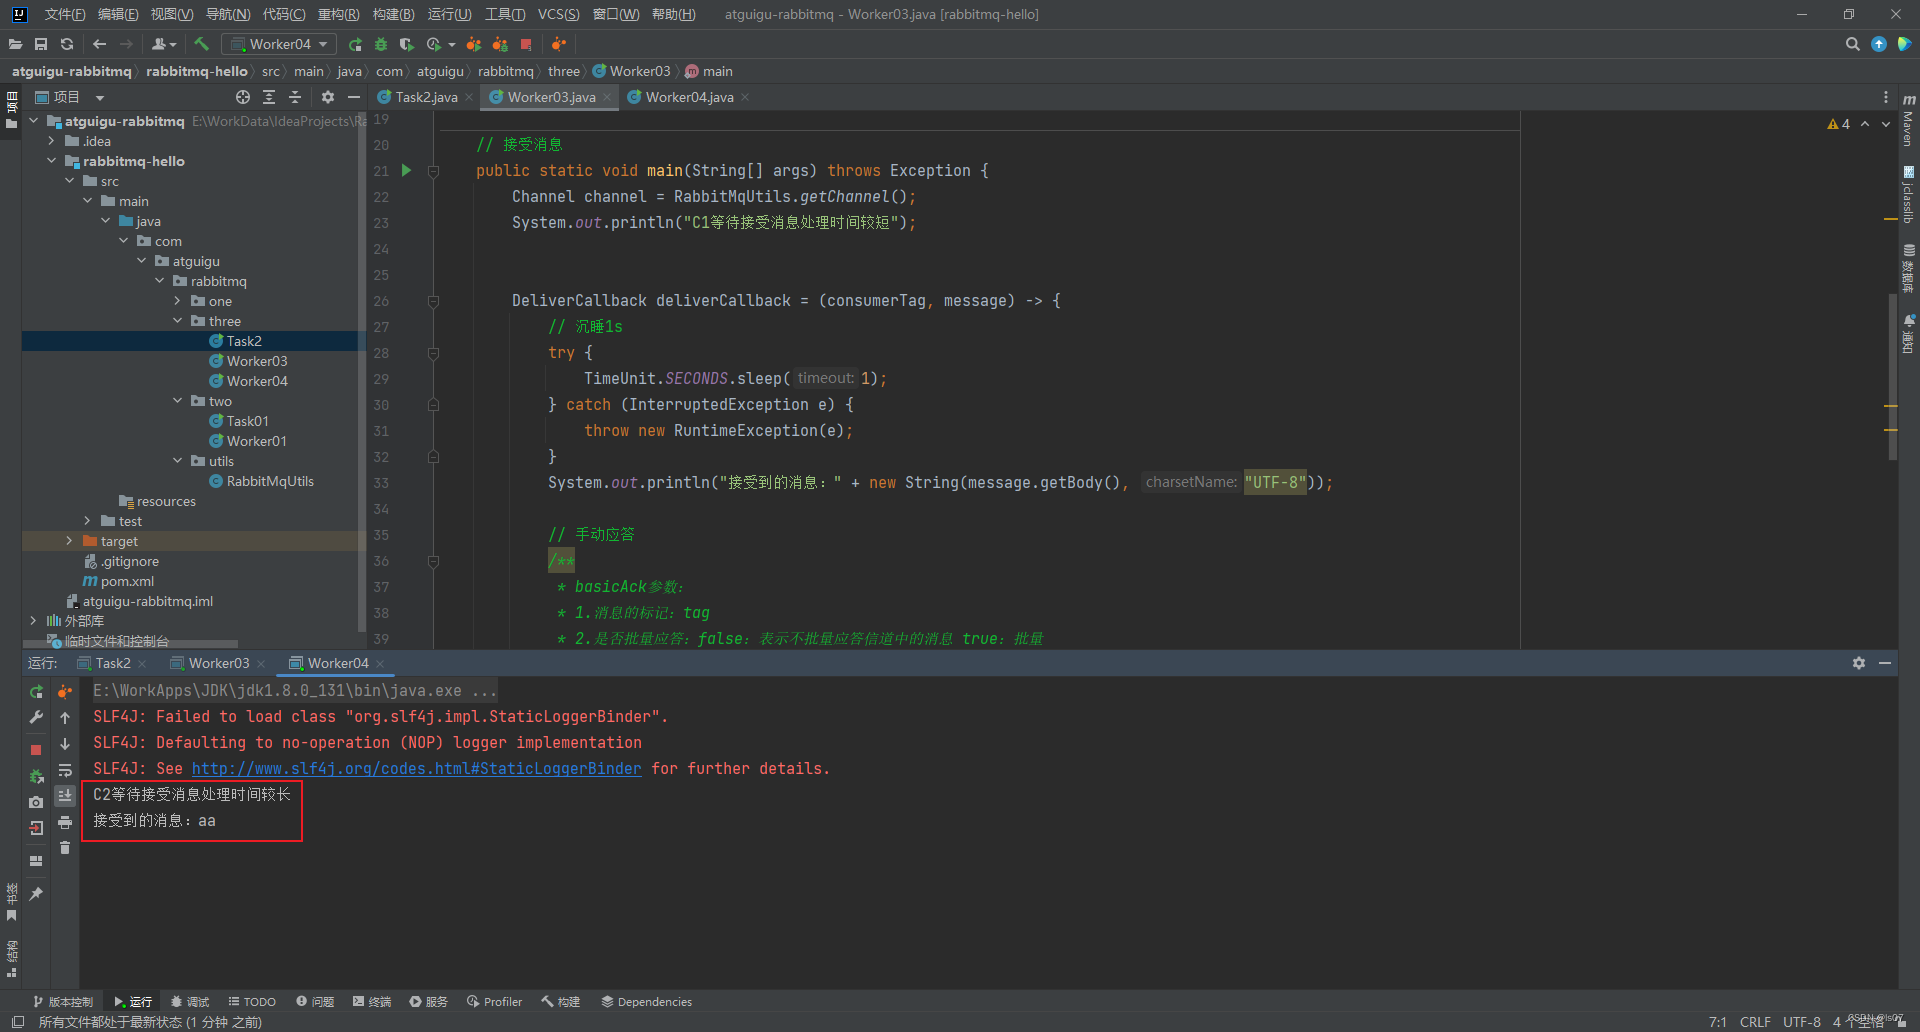Select Worker01 in the project tree
The height and width of the screenshot is (1032, 1920).
248,441
